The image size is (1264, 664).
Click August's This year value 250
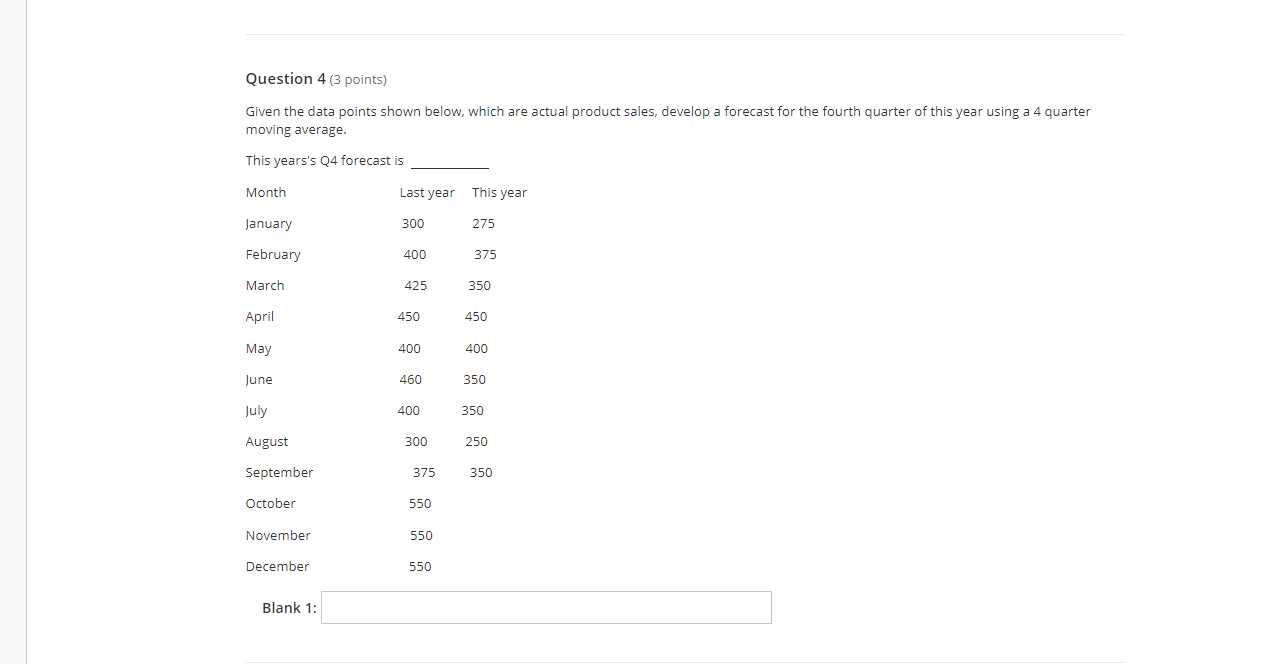coord(476,441)
